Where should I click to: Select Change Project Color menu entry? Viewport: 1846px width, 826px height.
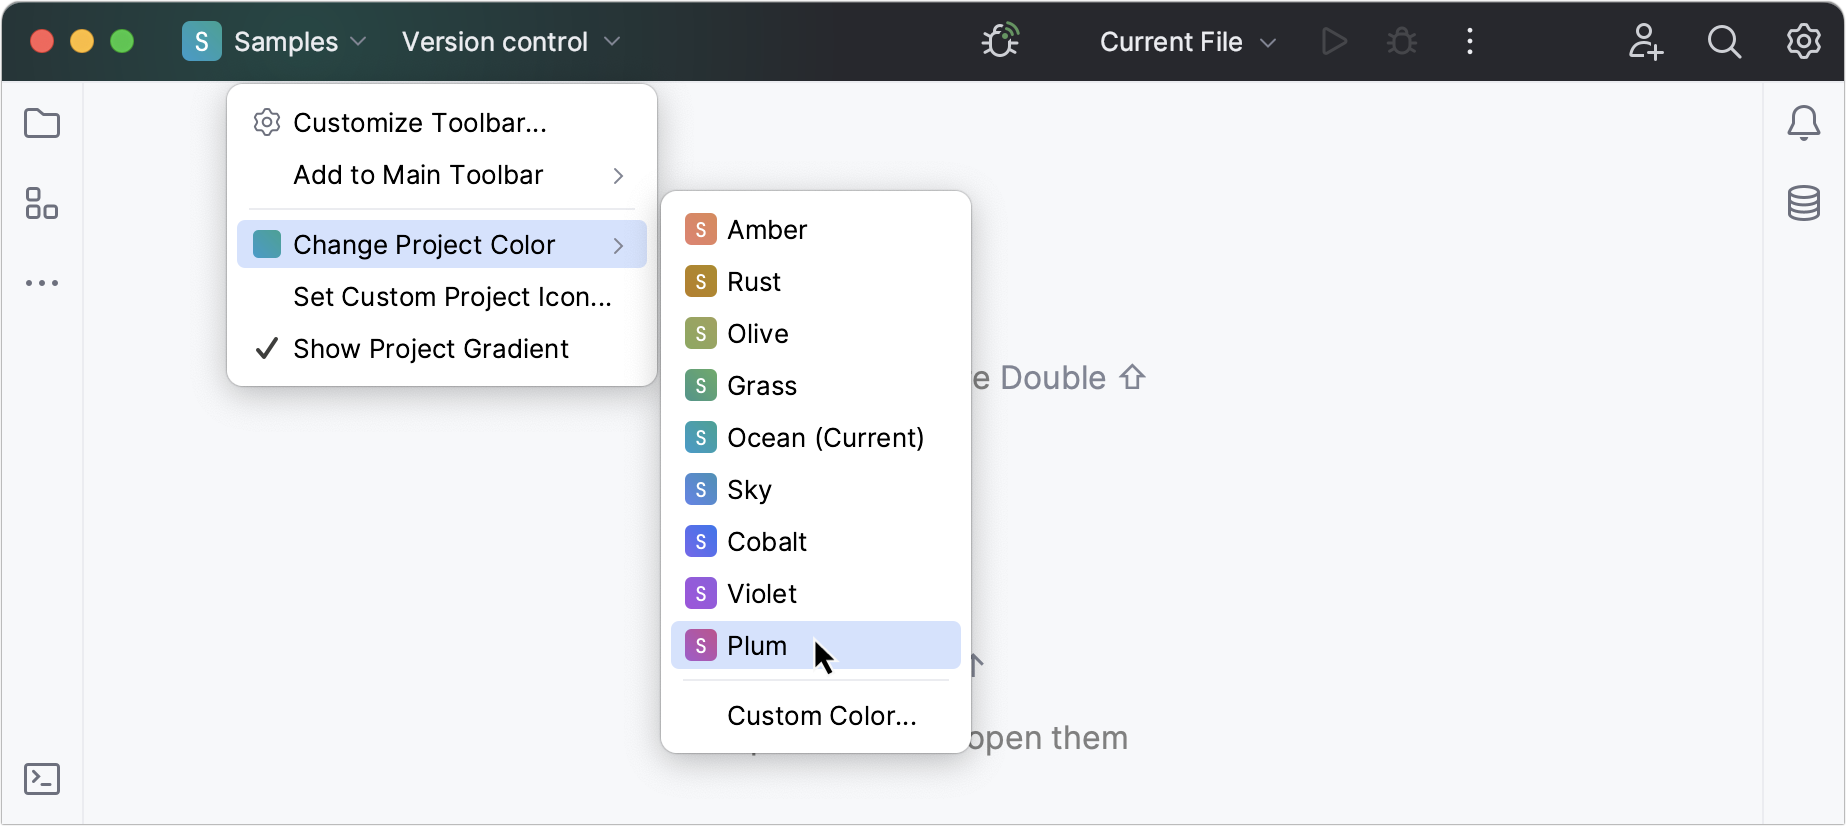coord(423,244)
